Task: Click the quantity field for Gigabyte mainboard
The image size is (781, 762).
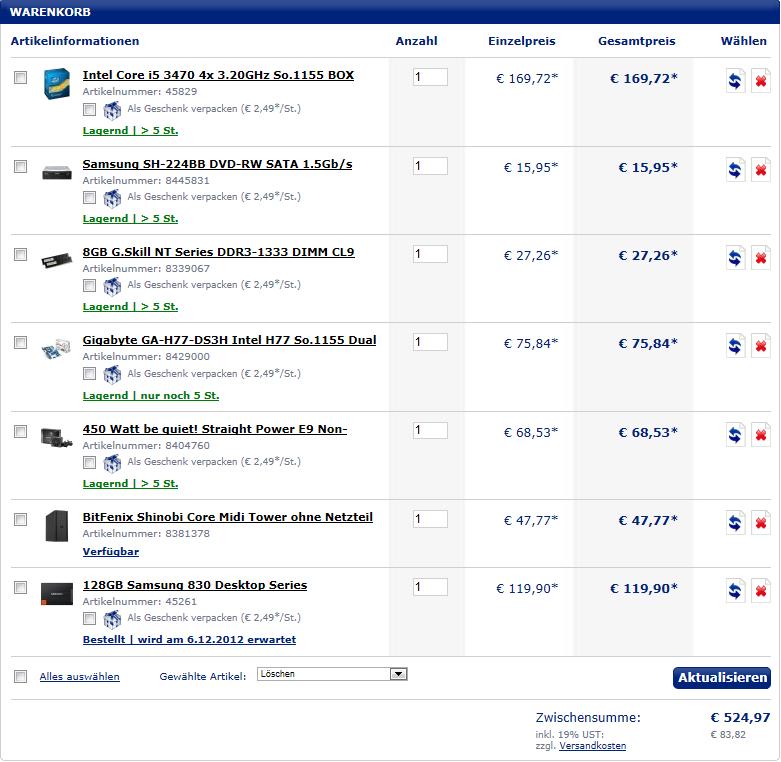Action: click(430, 342)
